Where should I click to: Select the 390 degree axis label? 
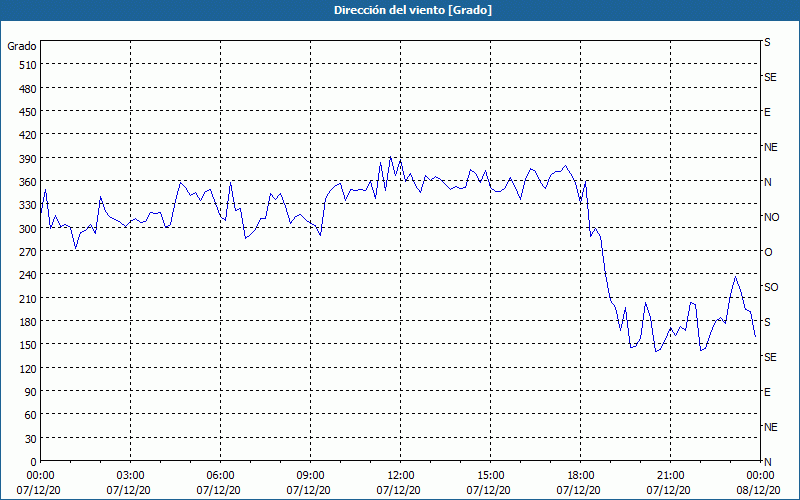29,159
